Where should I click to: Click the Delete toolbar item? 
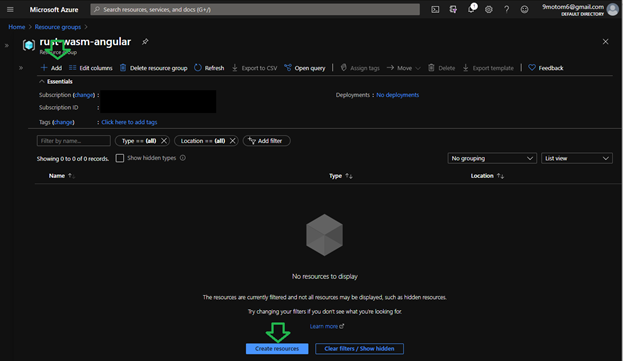click(x=441, y=68)
